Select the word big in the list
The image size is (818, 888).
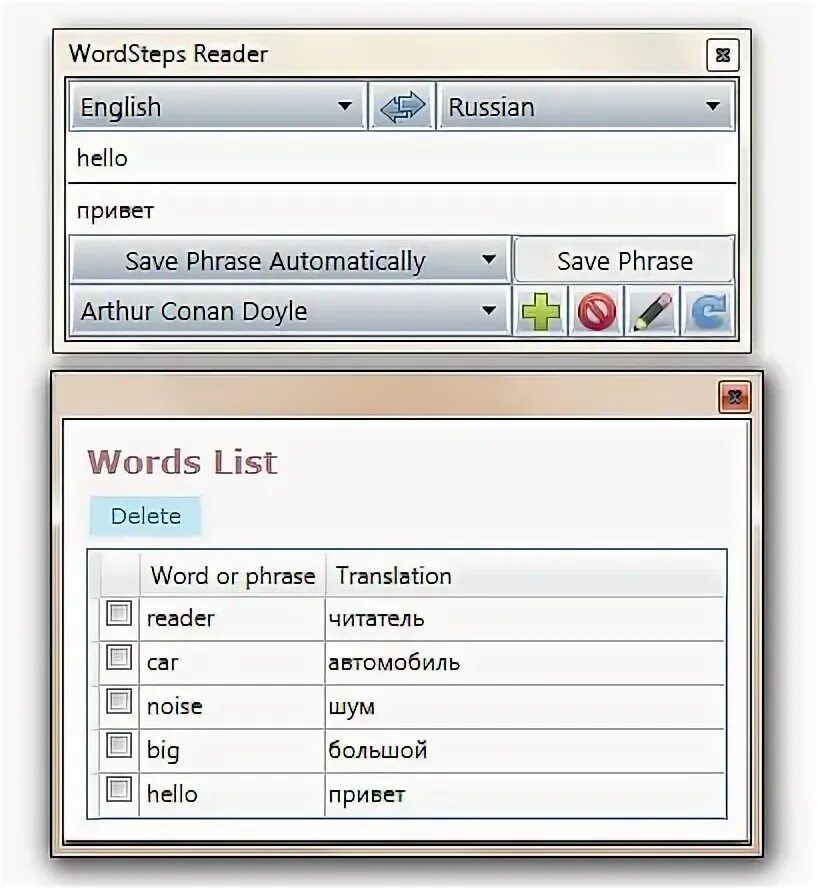(163, 751)
